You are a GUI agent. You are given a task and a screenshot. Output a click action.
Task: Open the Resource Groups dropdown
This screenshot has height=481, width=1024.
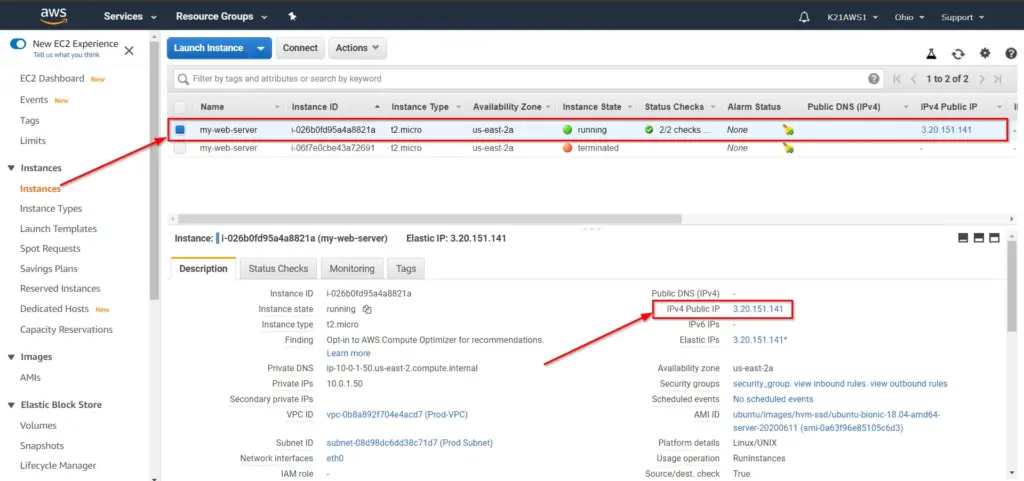point(221,17)
